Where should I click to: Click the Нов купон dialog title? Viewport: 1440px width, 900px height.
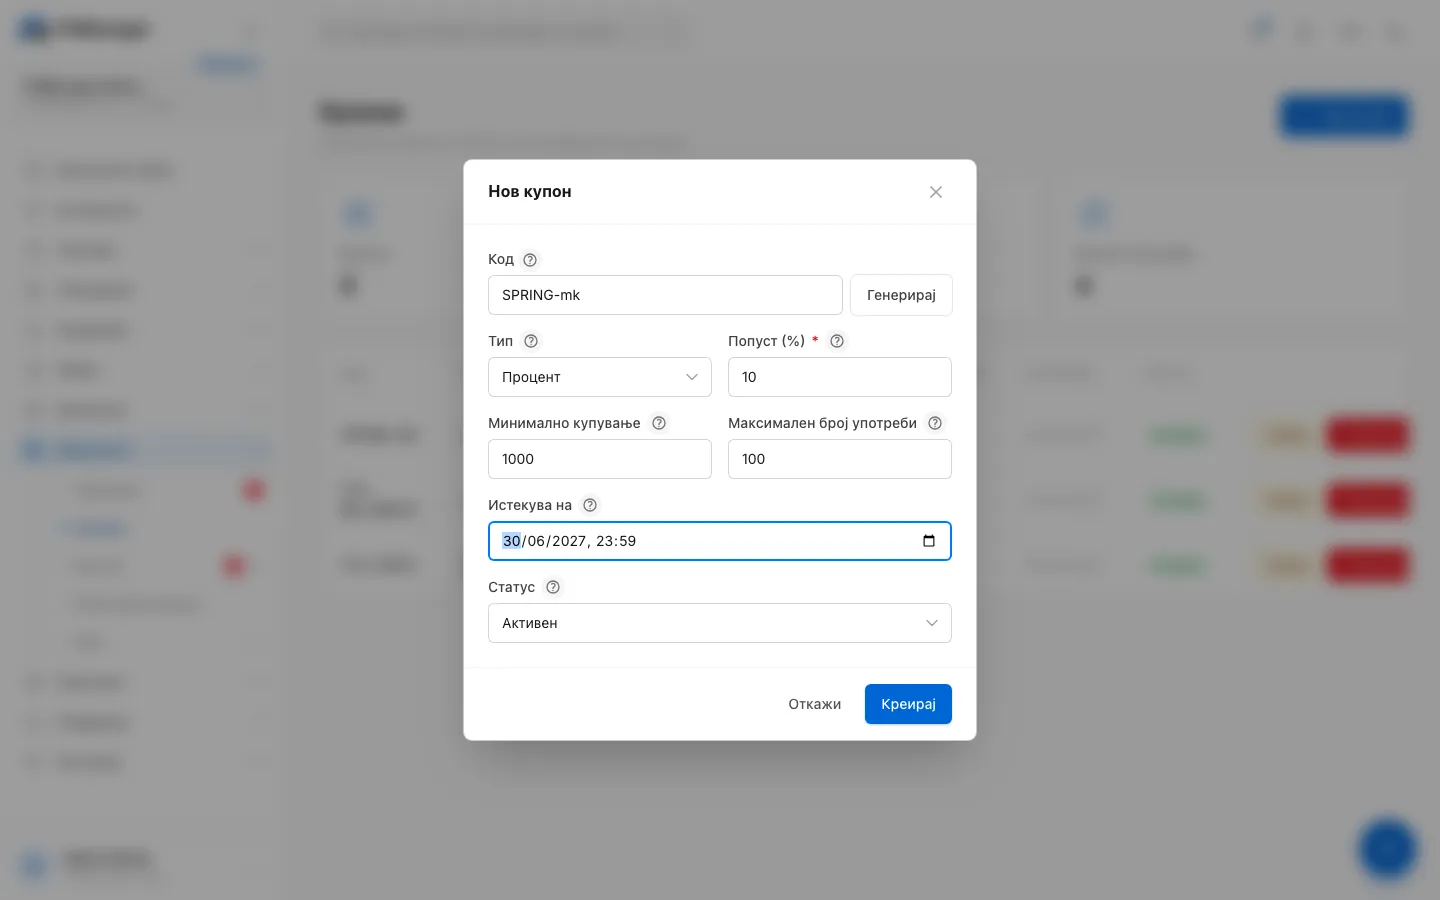click(530, 192)
